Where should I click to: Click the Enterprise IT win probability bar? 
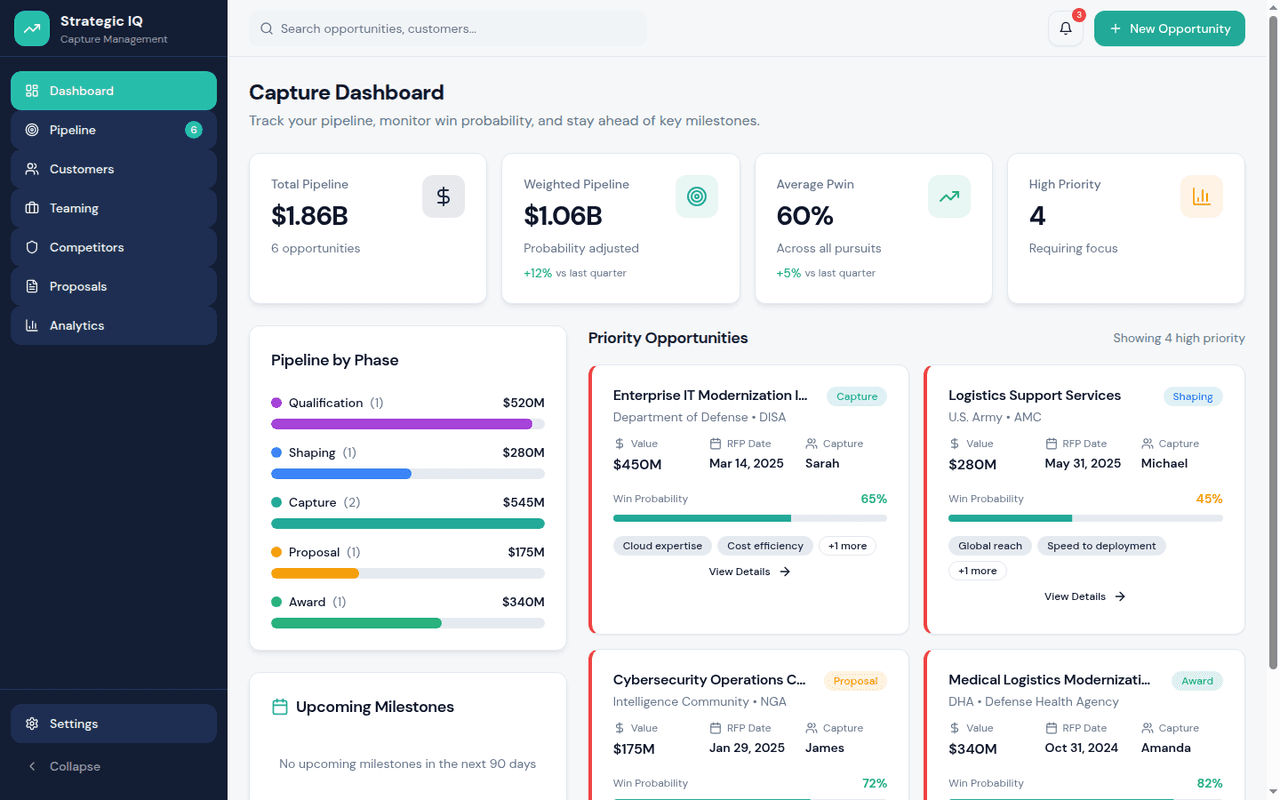coord(750,518)
